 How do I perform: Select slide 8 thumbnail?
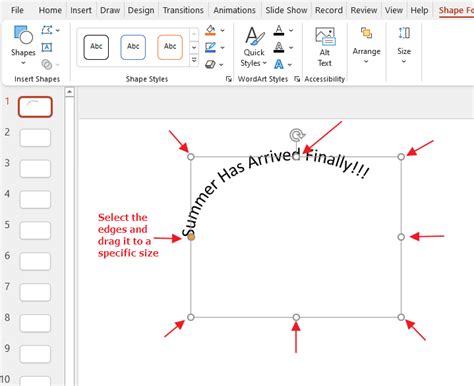35,323
